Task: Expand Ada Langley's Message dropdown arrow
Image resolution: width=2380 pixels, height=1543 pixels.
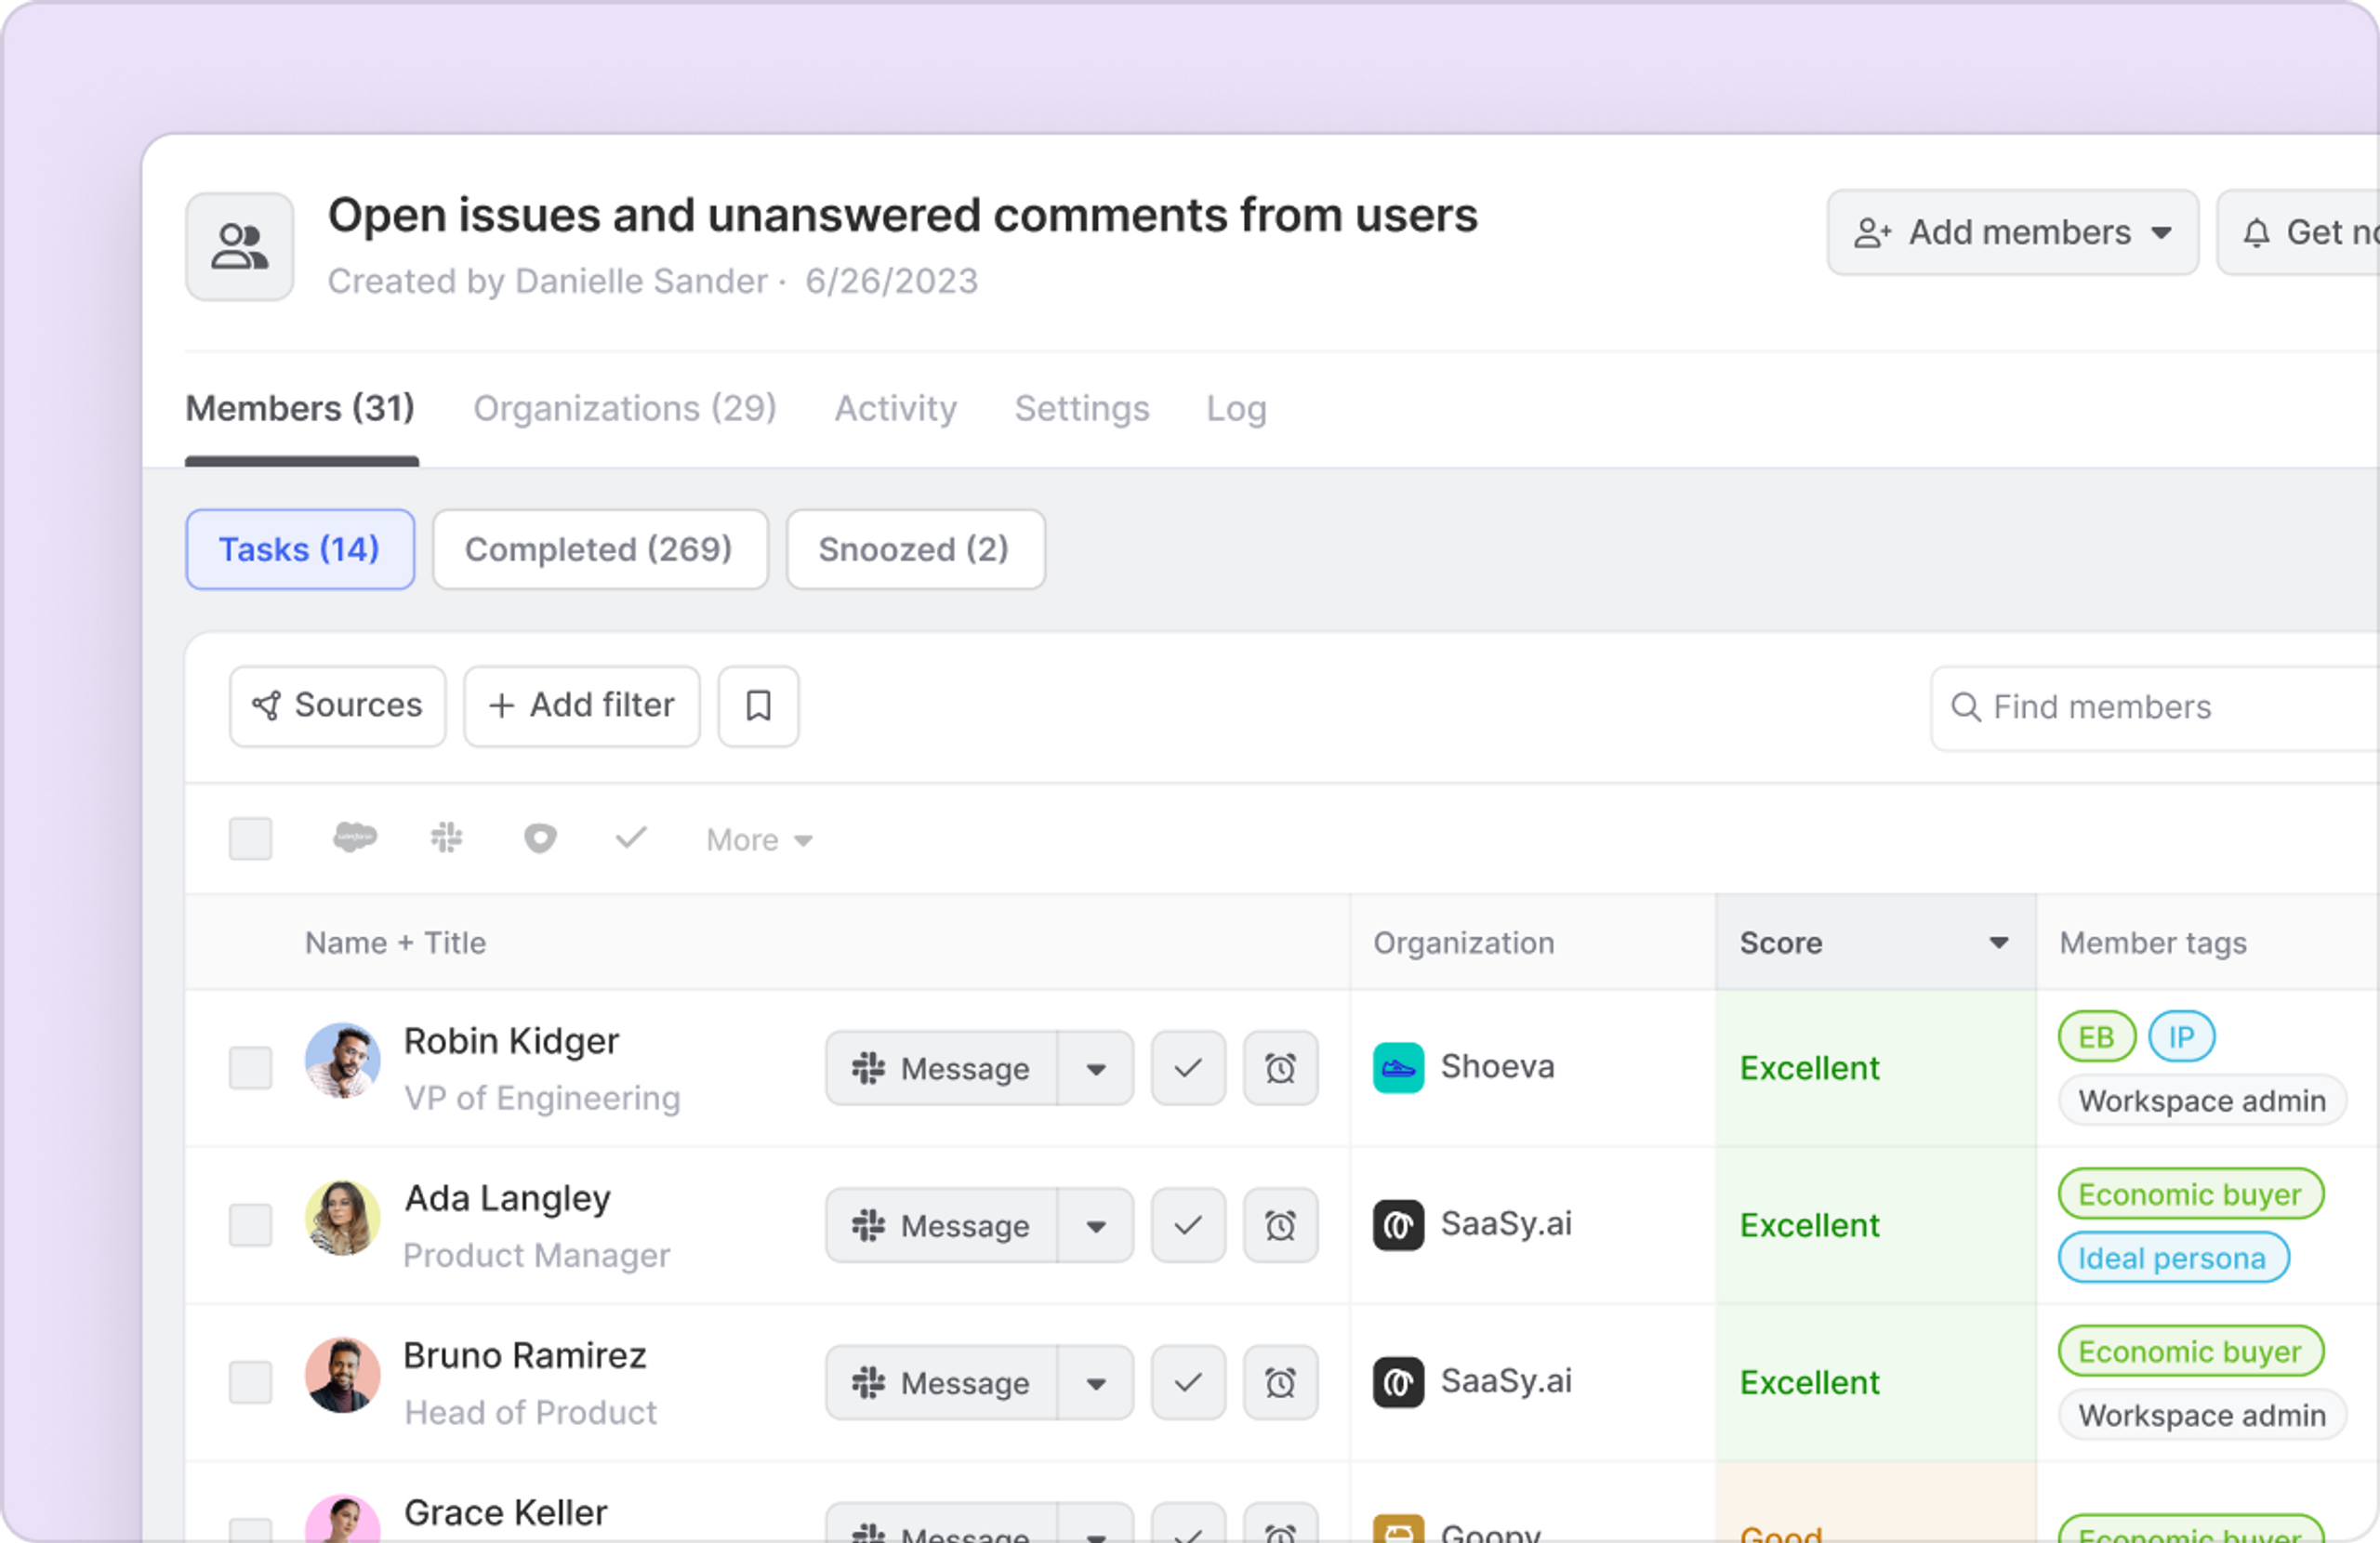Action: click(x=1096, y=1226)
